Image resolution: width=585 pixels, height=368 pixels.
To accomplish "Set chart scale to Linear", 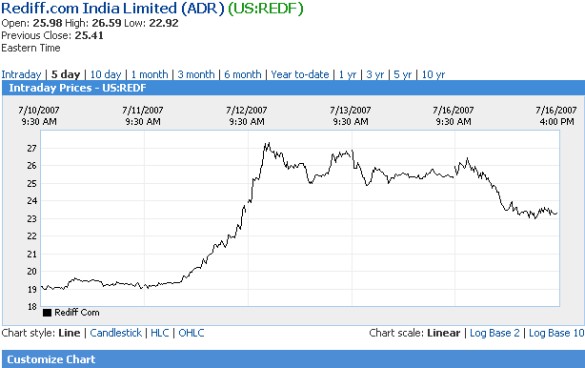I will [444, 333].
